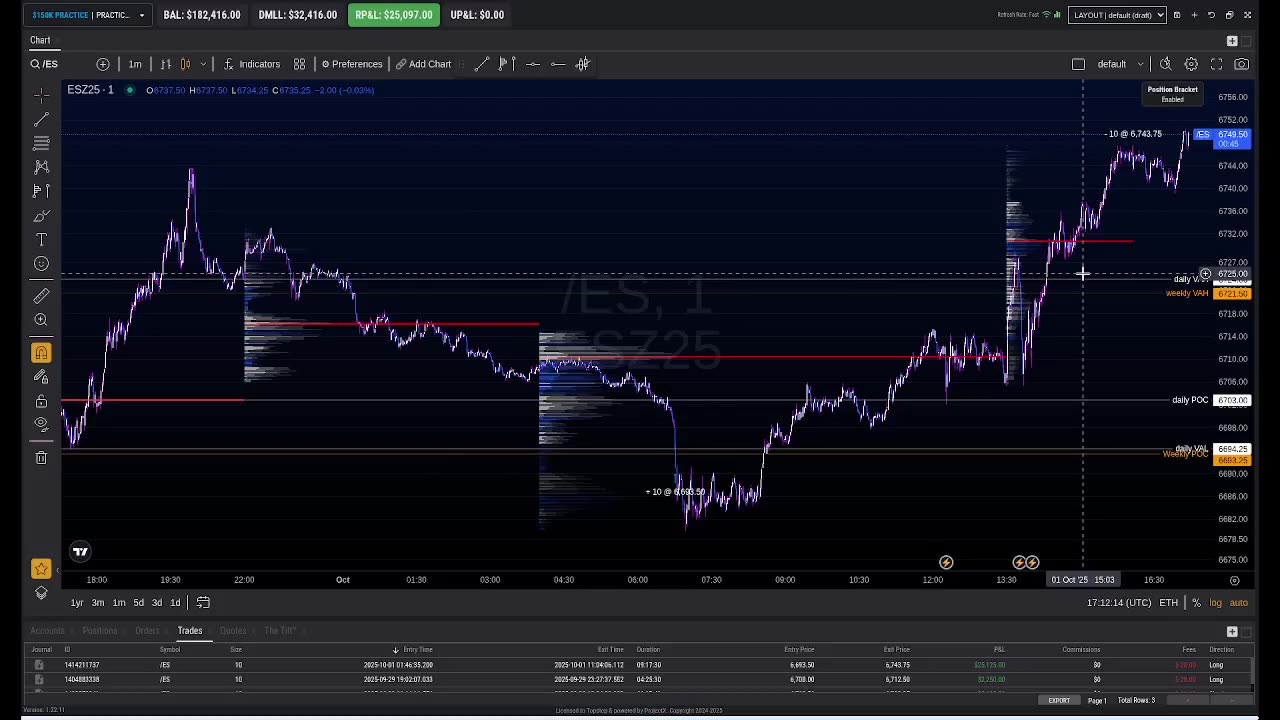Viewport: 1280px width, 720px height.
Task: Sort trades by Entry Time column
Action: [418, 650]
